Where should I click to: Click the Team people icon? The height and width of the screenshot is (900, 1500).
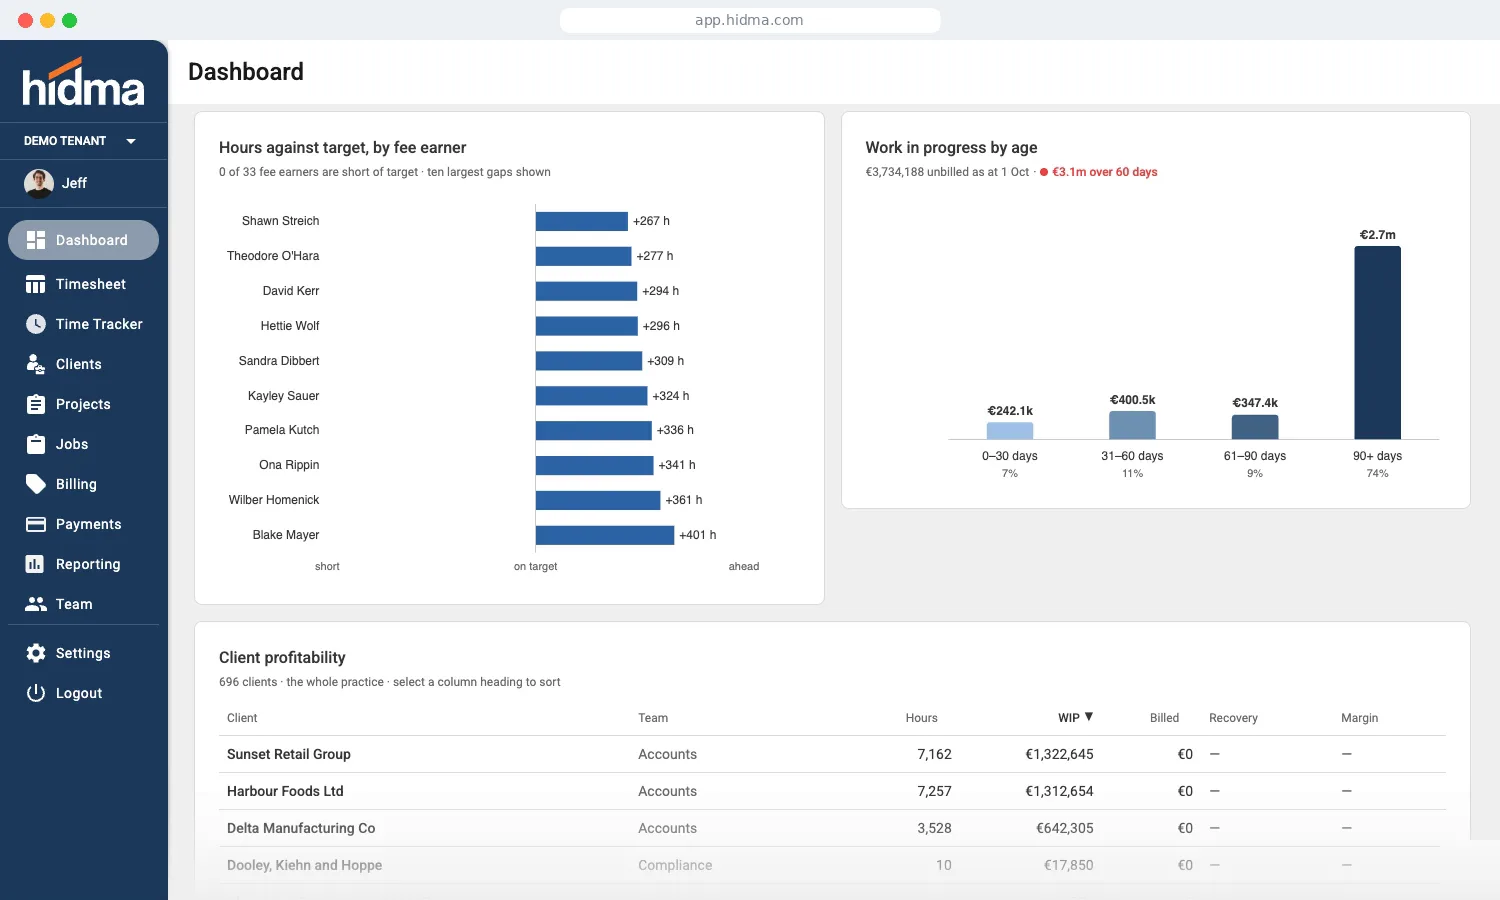click(x=36, y=604)
